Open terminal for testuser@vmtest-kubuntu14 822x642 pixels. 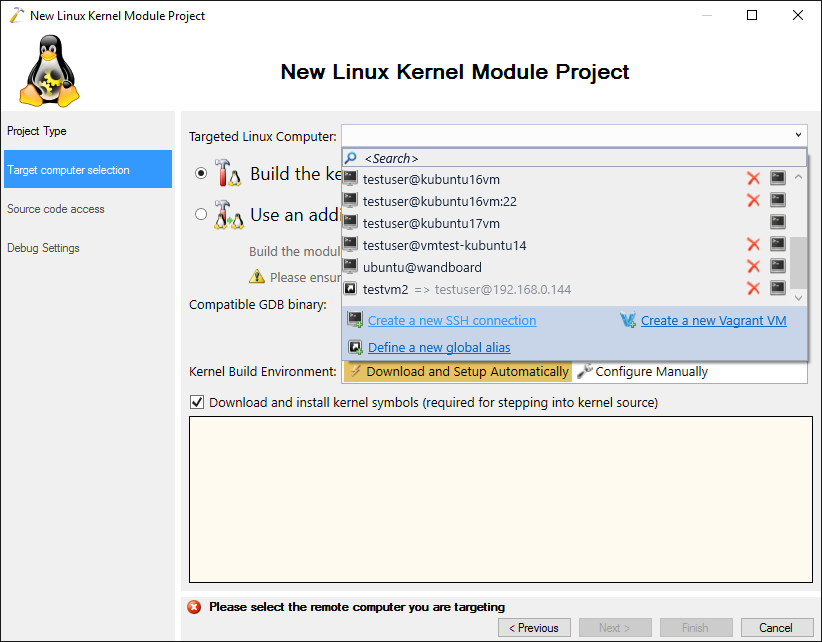pyautogui.click(x=778, y=244)
